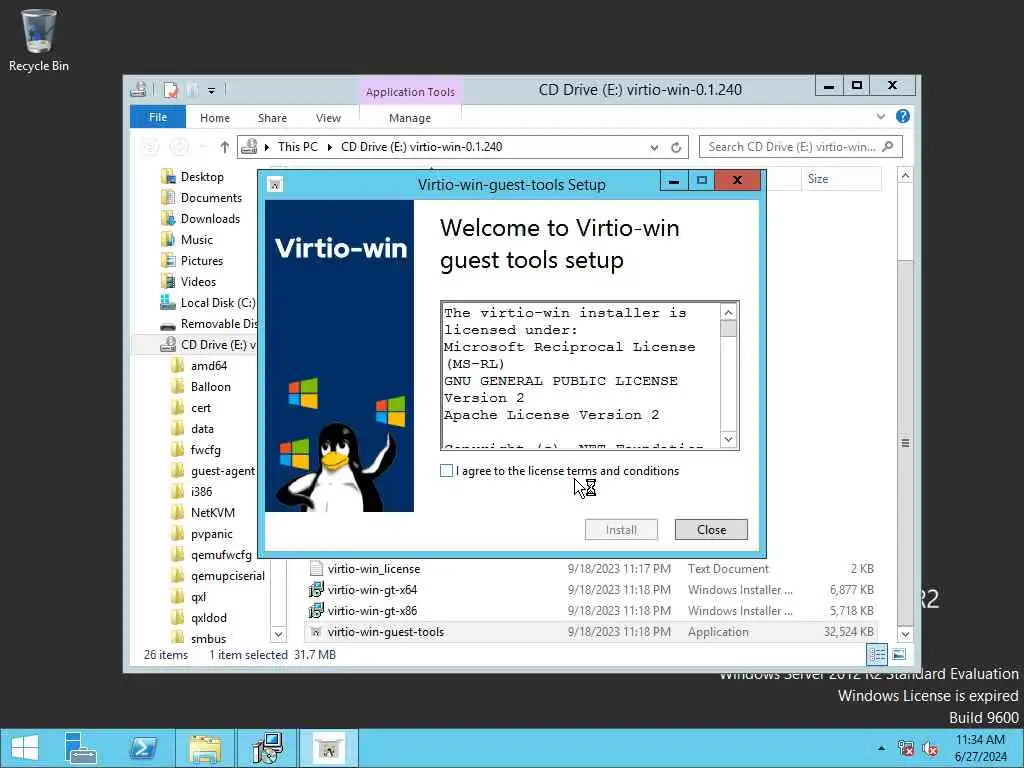Open File Explorer taskbar icon
Viewport: 1024px width, 768px height.
(205, 748)
